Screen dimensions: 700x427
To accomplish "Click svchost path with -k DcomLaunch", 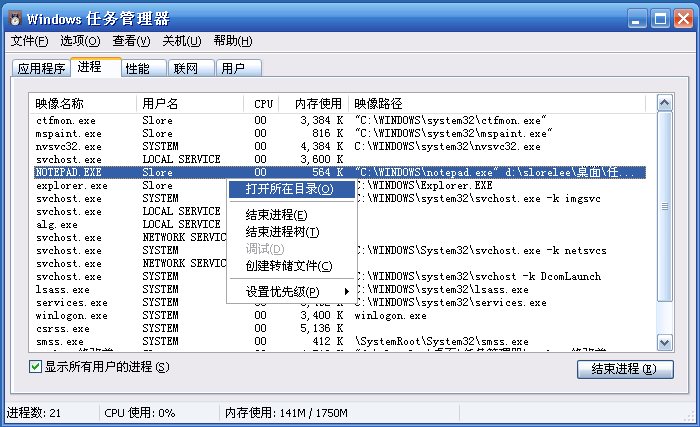I will [x=479, y=276].
